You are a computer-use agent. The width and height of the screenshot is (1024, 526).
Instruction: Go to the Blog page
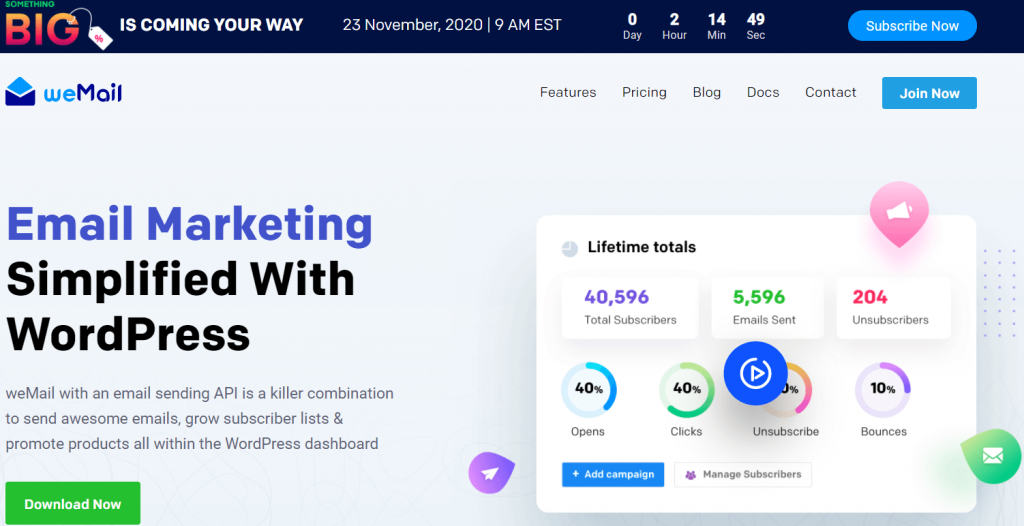click(707, 93)
